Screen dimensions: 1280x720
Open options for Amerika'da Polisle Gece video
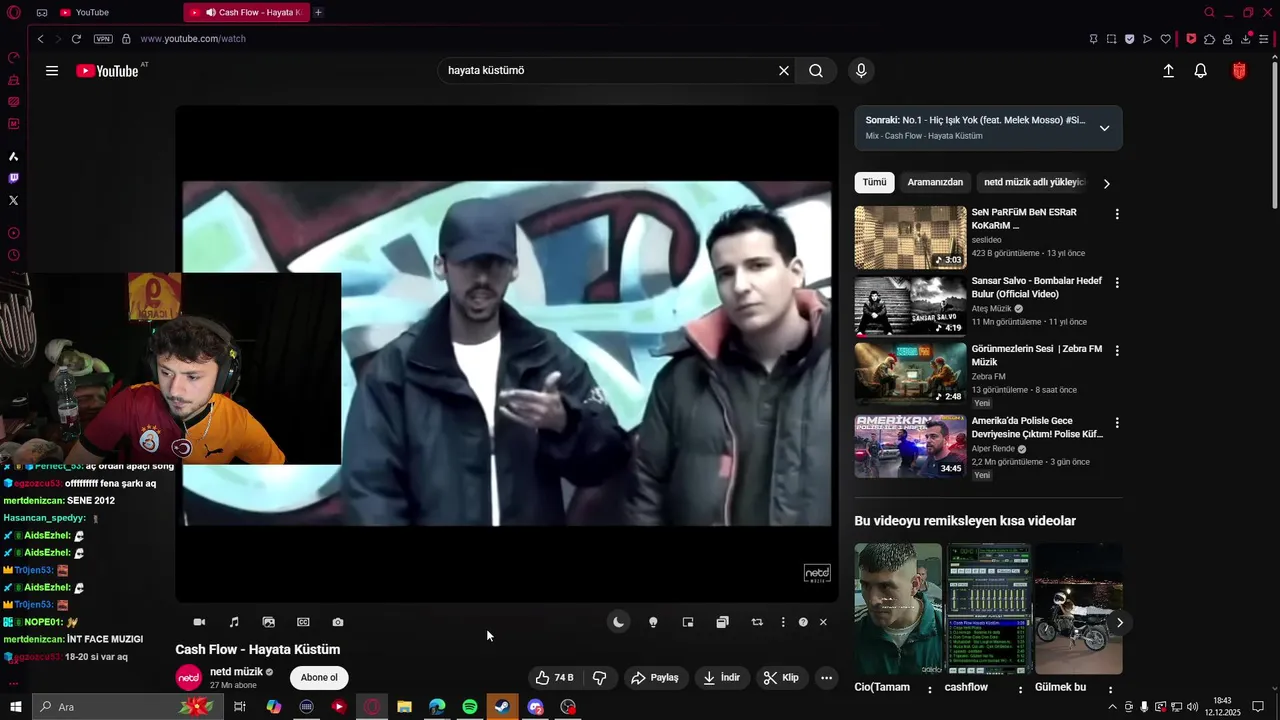click(1117, 423)
